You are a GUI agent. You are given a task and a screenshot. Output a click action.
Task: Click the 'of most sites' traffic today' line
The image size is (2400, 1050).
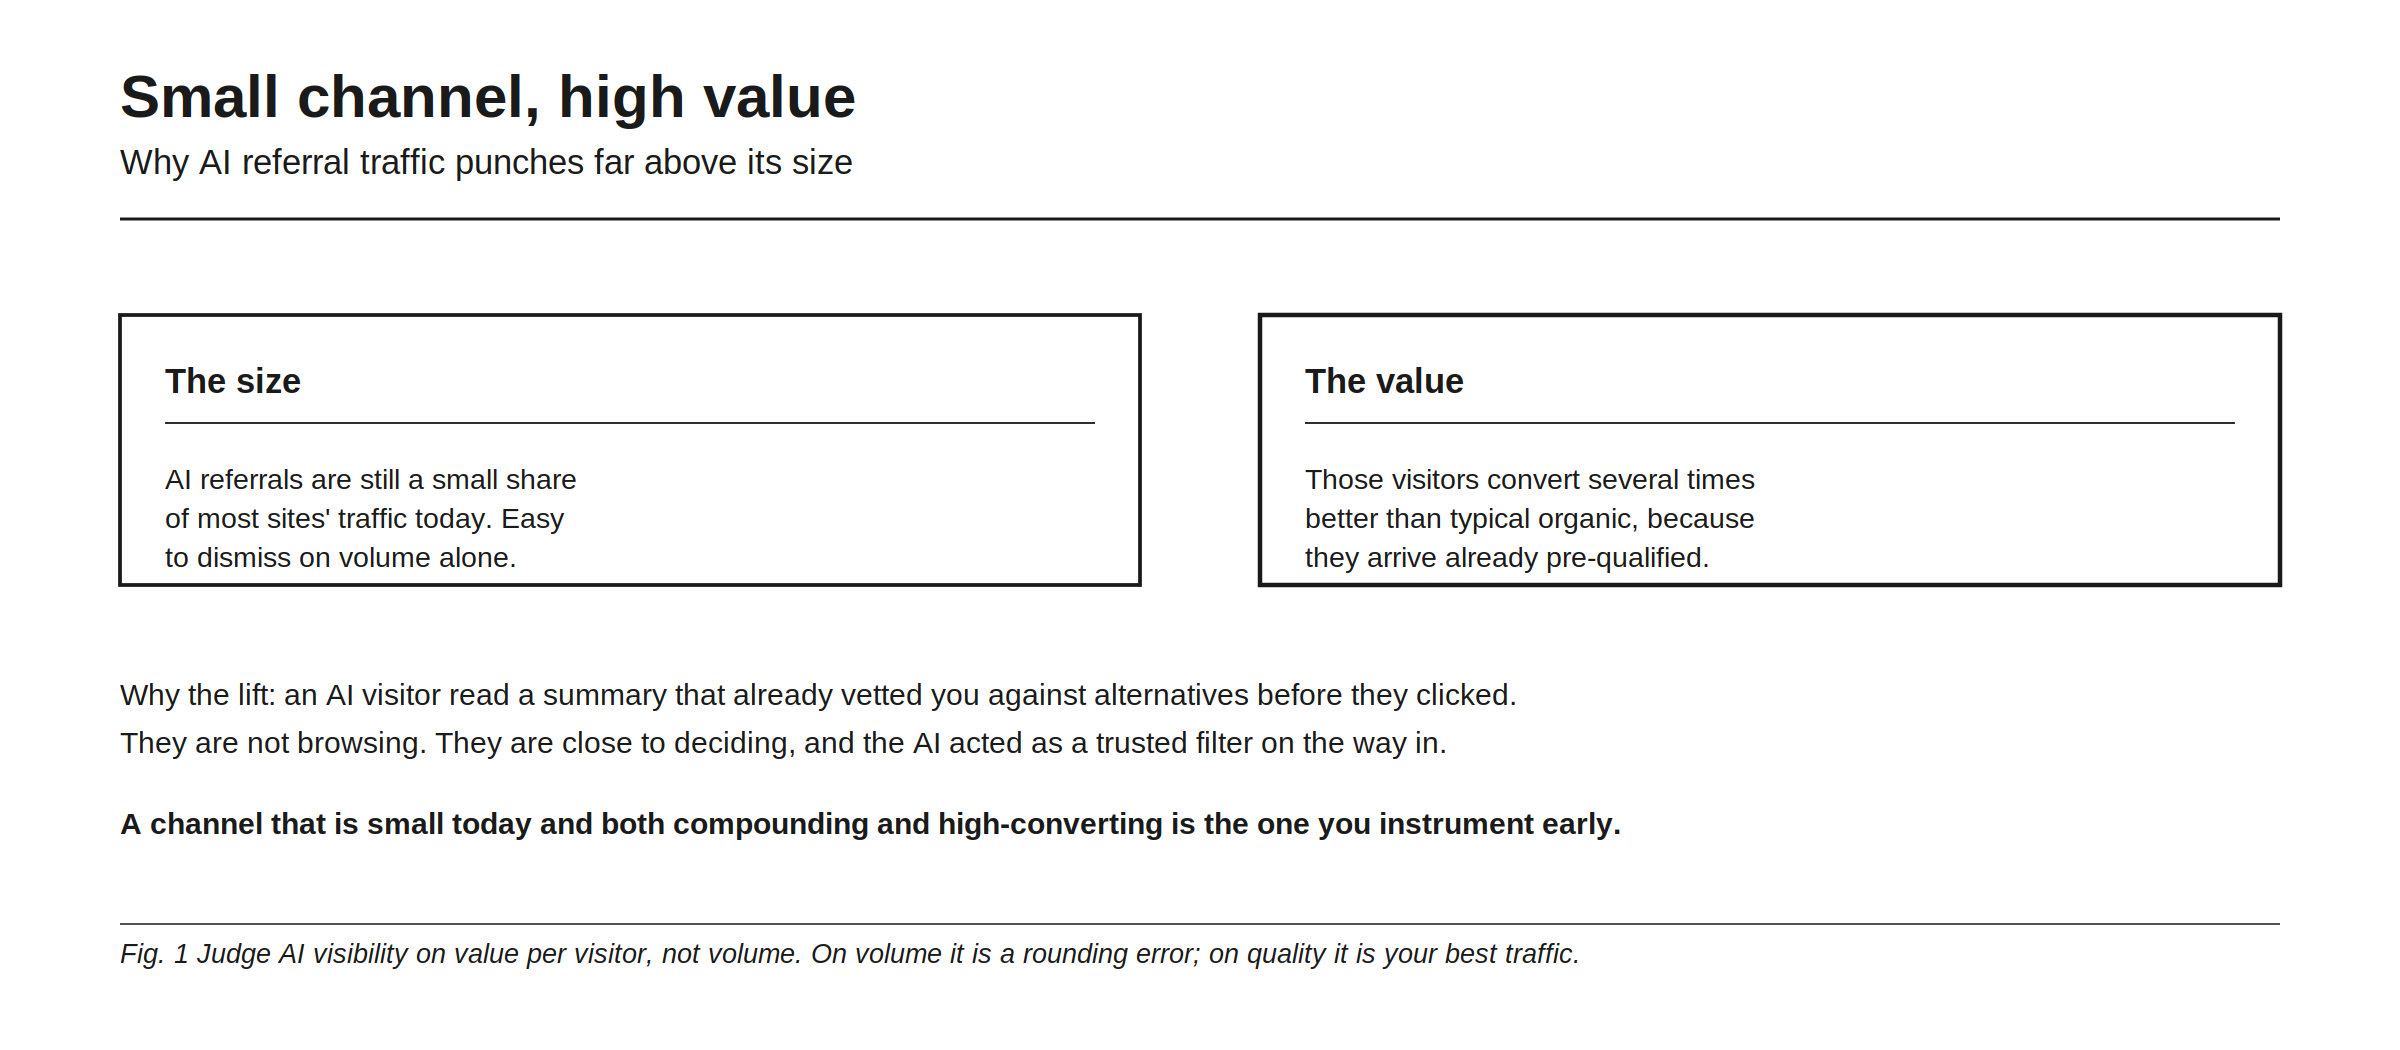point(364,519)
